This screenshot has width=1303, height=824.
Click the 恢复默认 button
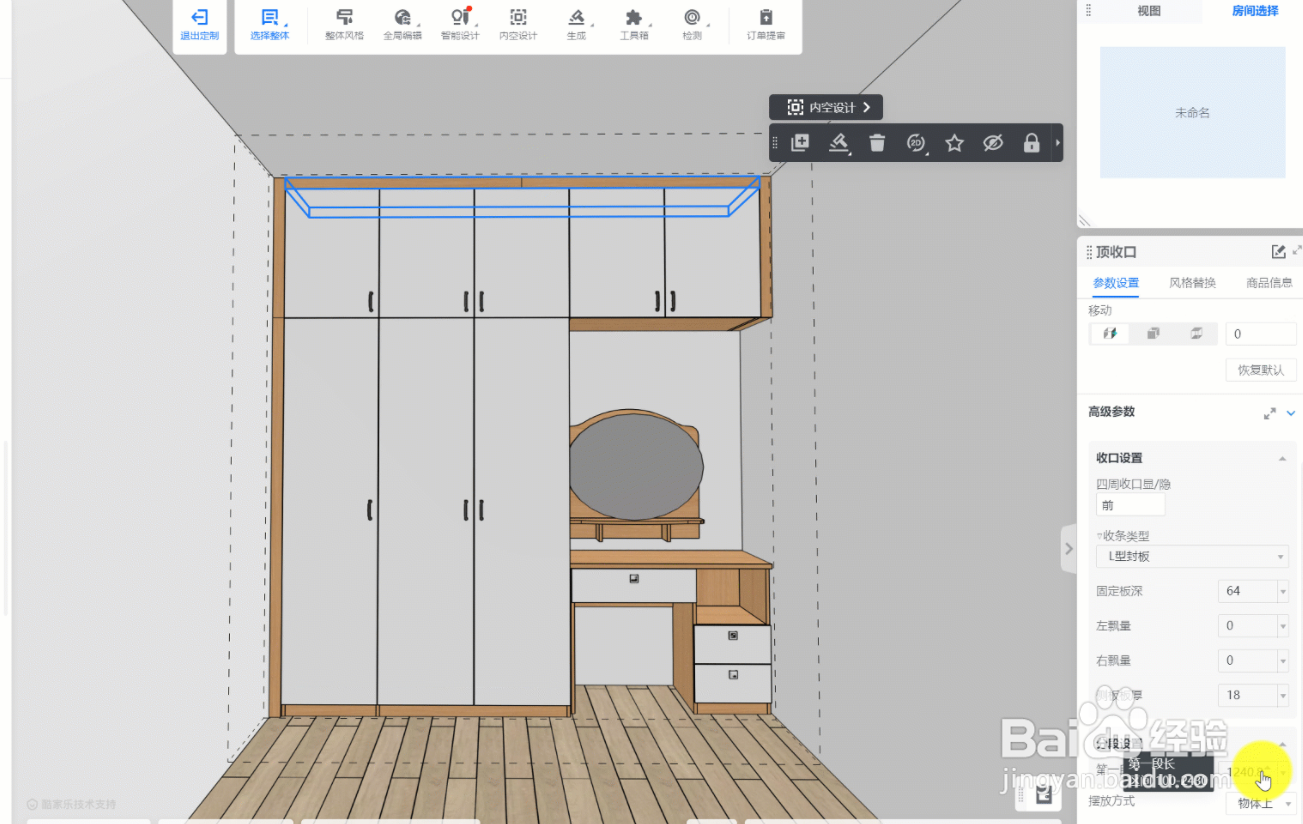1261,370
